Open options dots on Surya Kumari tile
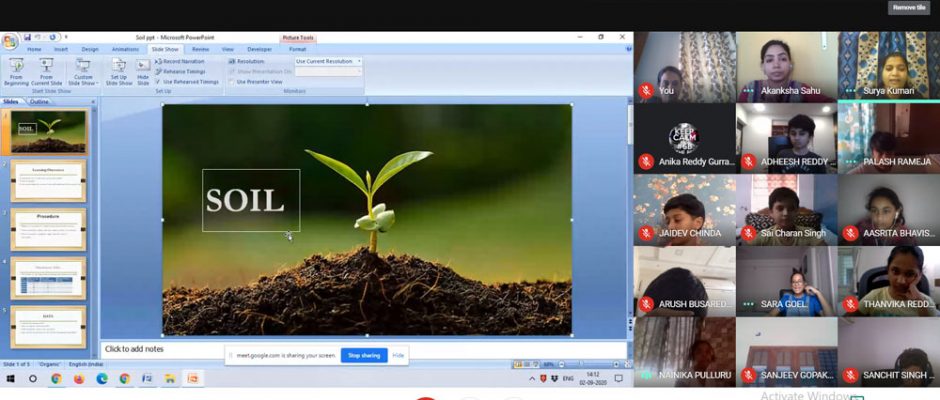 click(850, 91)
